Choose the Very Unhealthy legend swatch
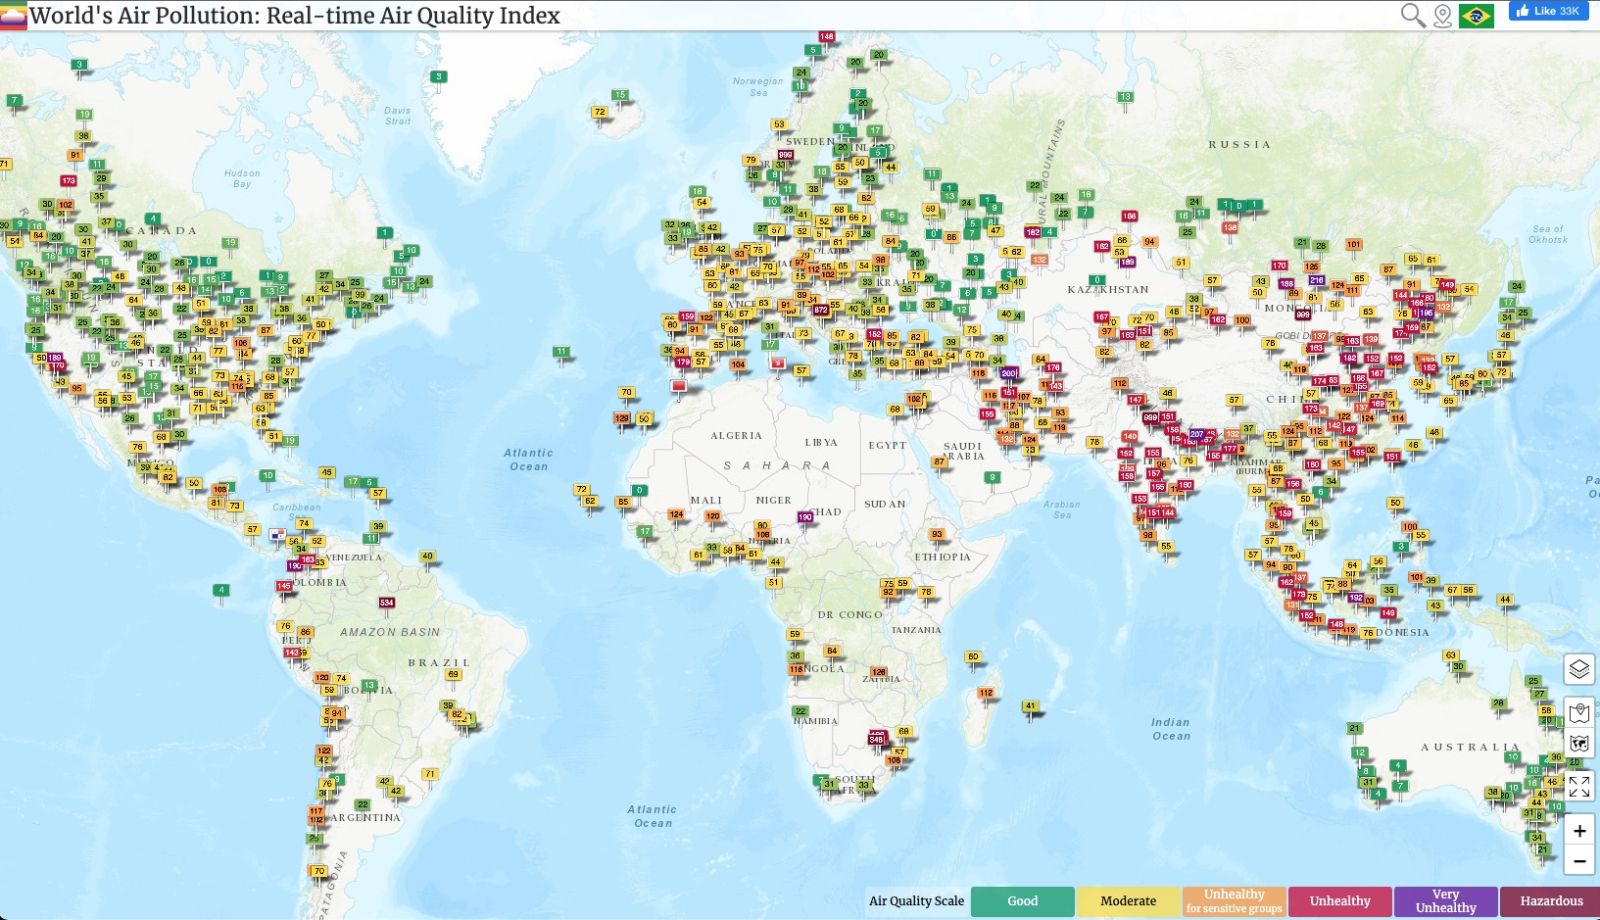Screen dimensions: 1600x920 point(1445,901)
